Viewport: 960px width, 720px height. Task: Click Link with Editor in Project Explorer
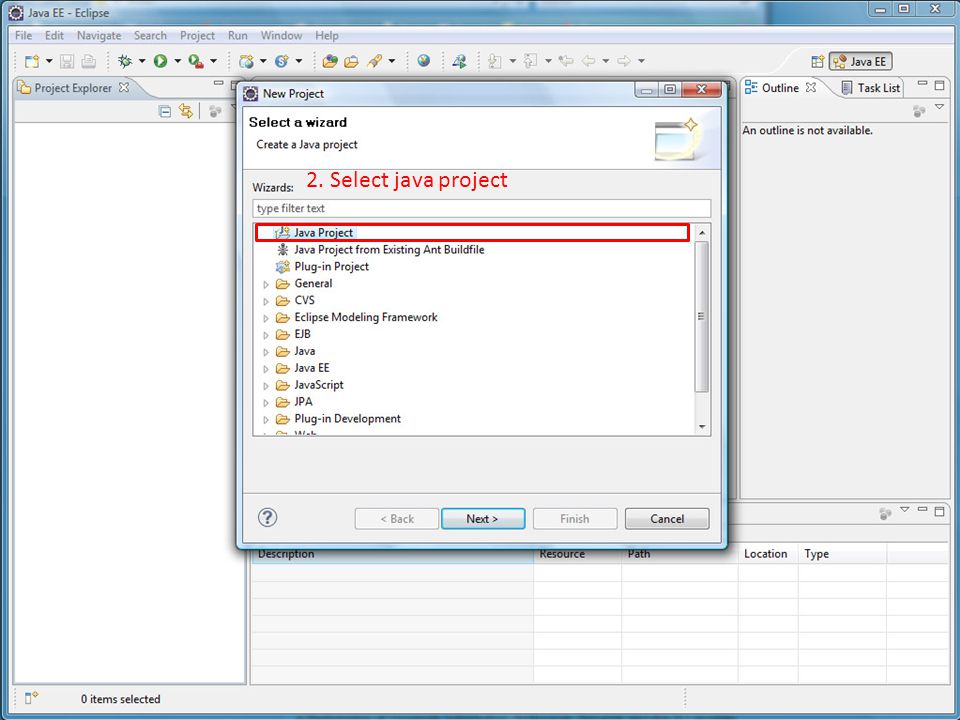click(186, 111)
